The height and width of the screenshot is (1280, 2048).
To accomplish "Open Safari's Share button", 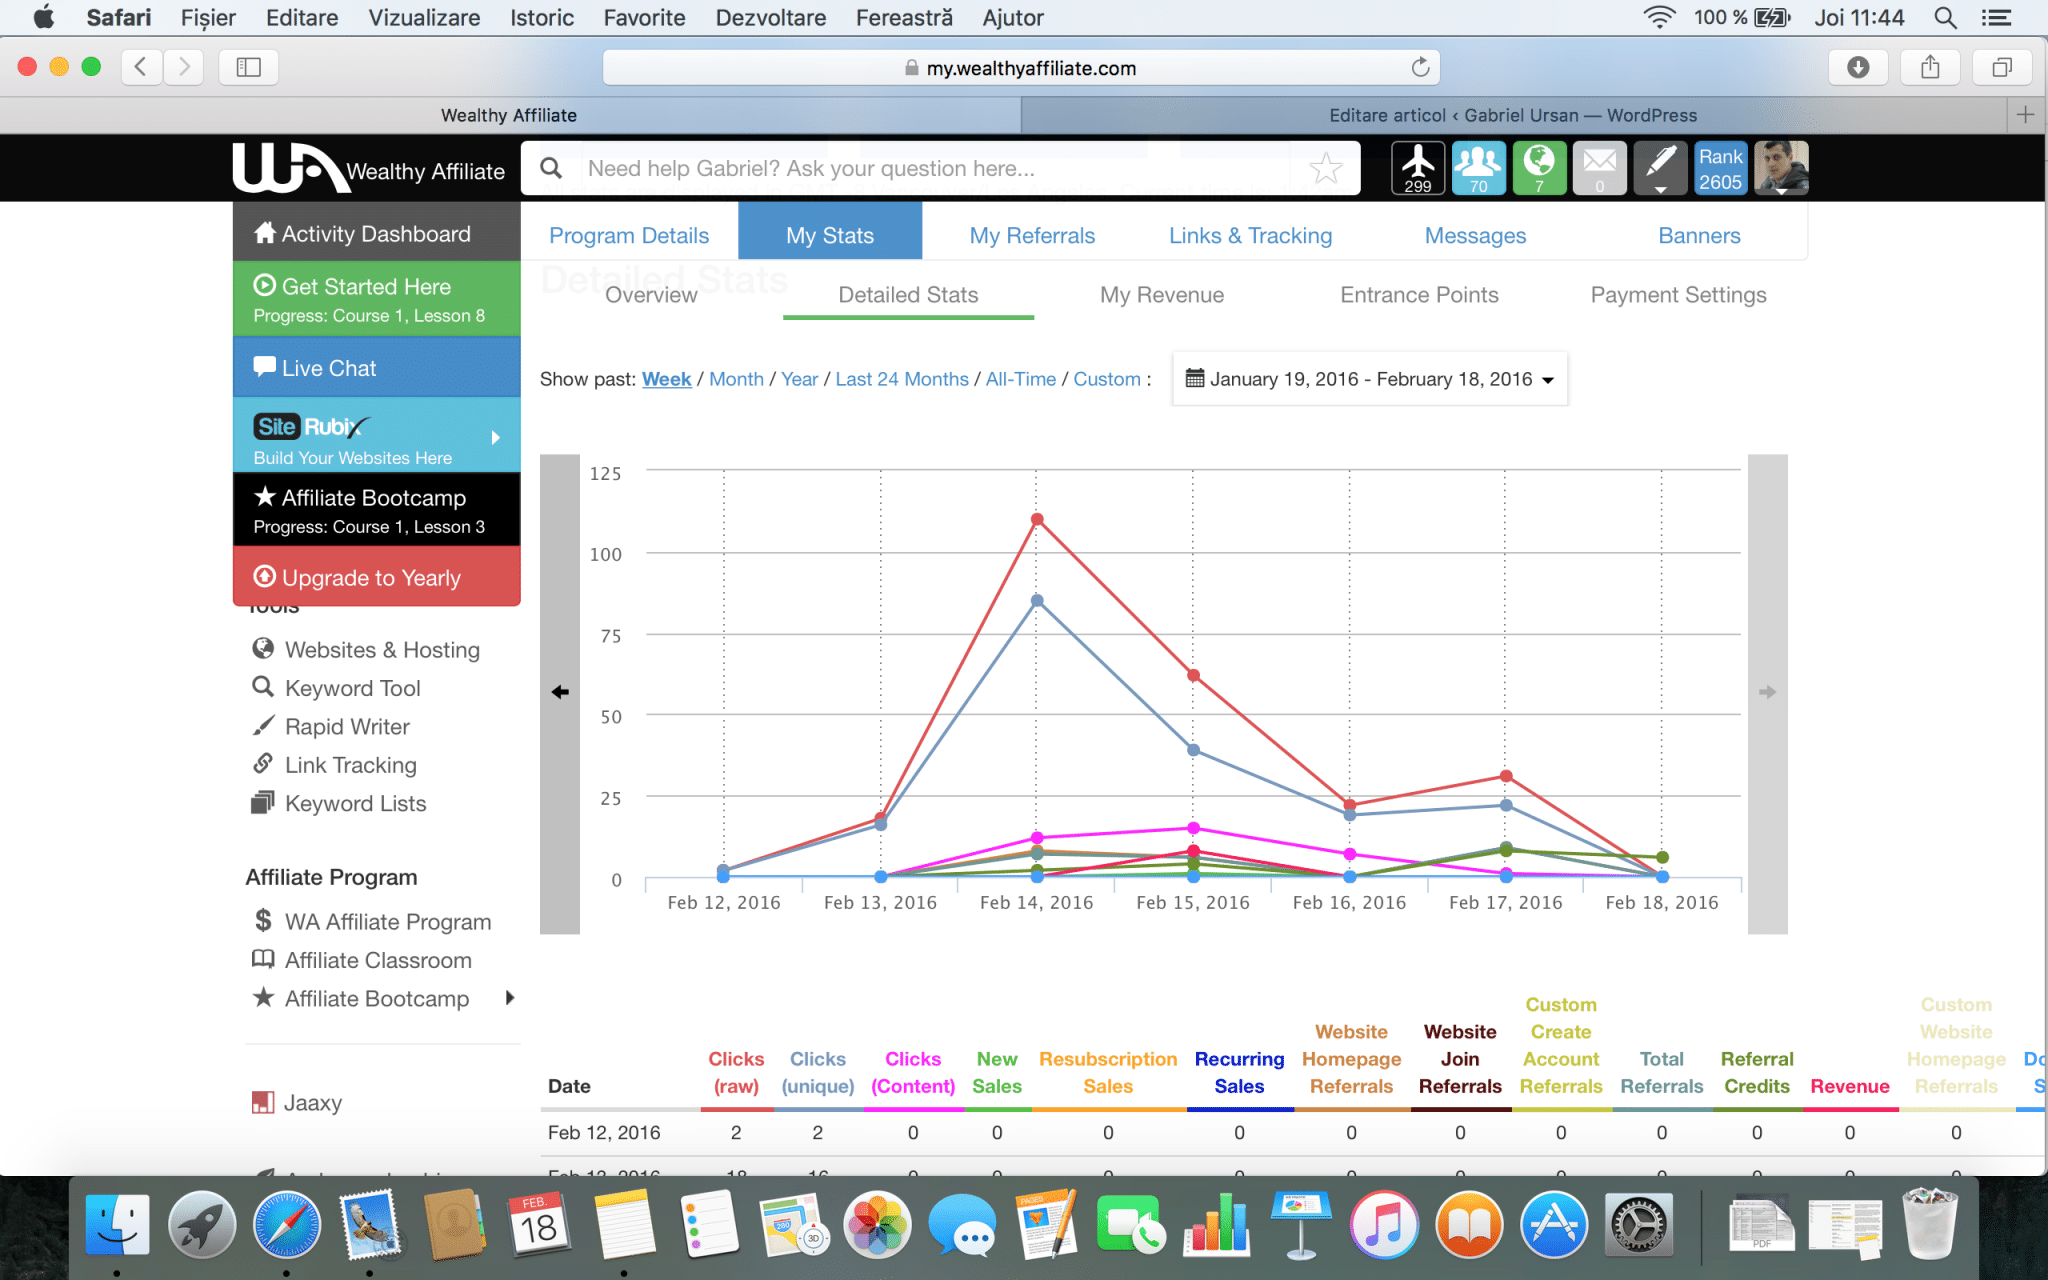I will coord(1930,67).
